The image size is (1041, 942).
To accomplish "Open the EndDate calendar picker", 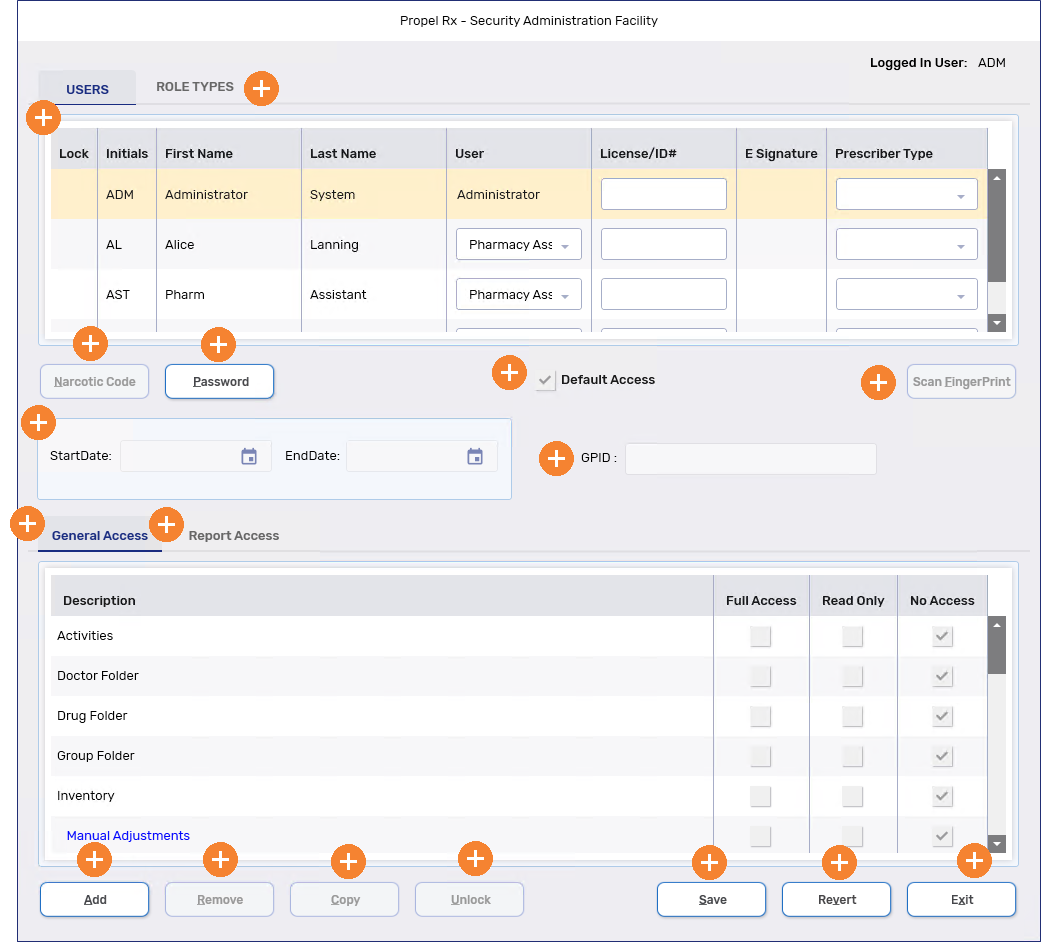I will coord(475,455).
